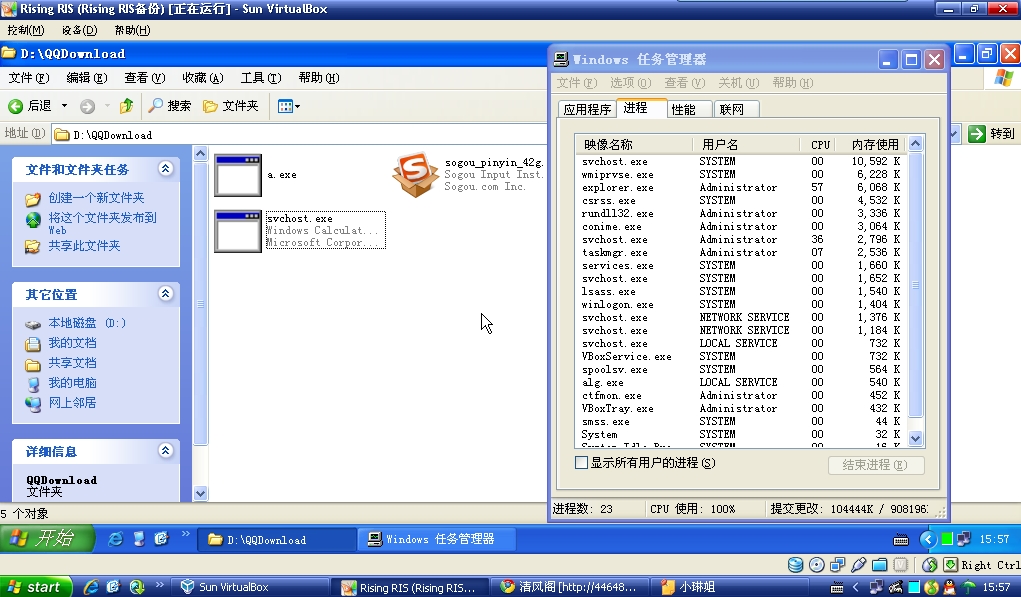This screenshot has height=597, width=1021.
Task: Open Local Disk (D:) in other places
Action: [x=87, y=323]
